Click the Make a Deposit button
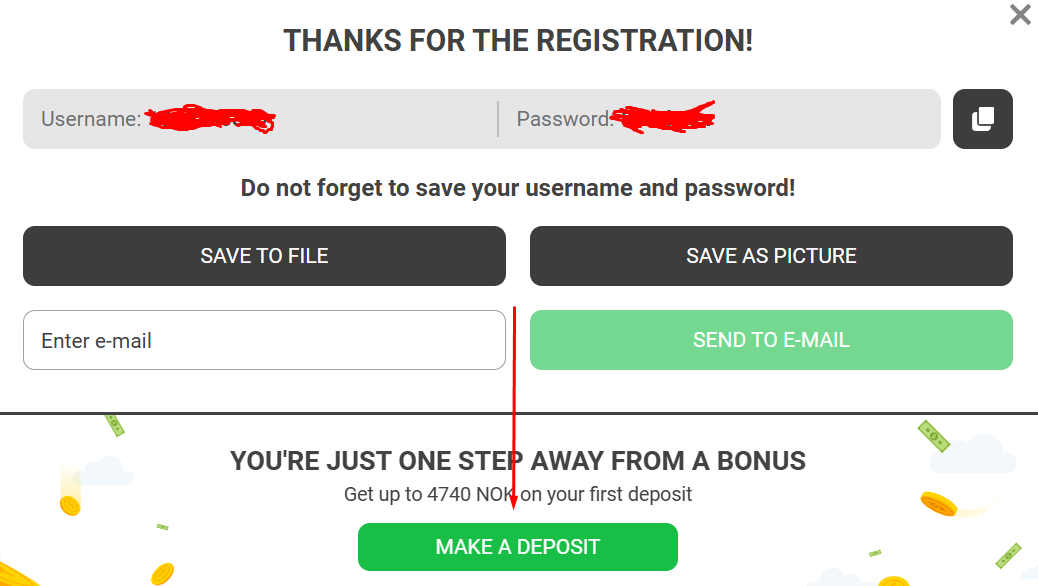The image size is (1038, 586). [x=517, y=547]
